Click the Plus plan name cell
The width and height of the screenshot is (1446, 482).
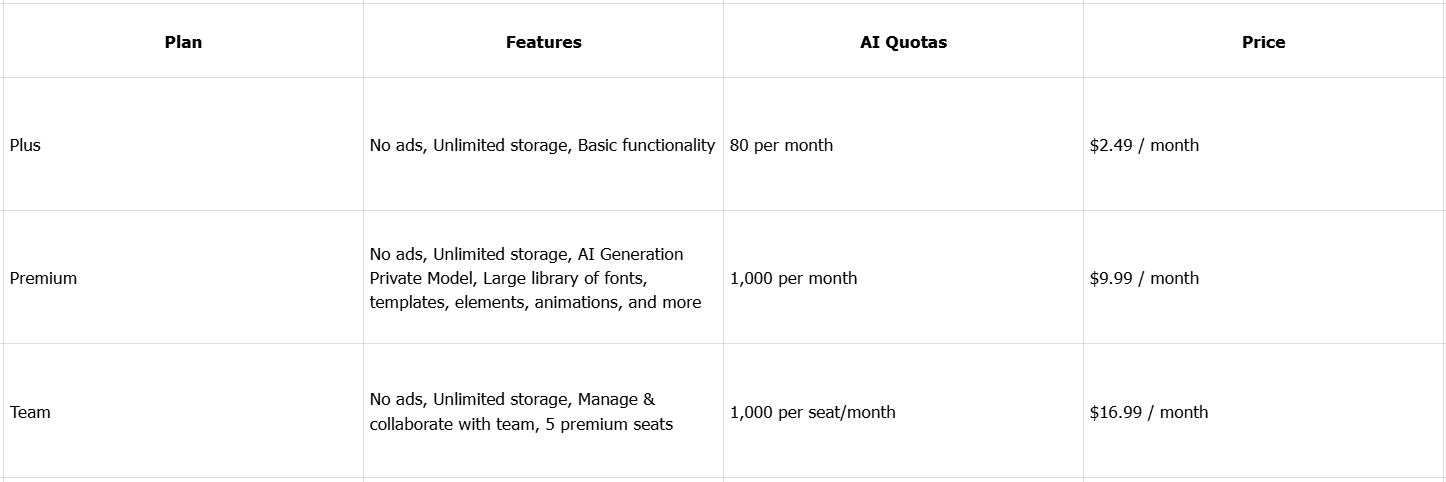point(26,145)
